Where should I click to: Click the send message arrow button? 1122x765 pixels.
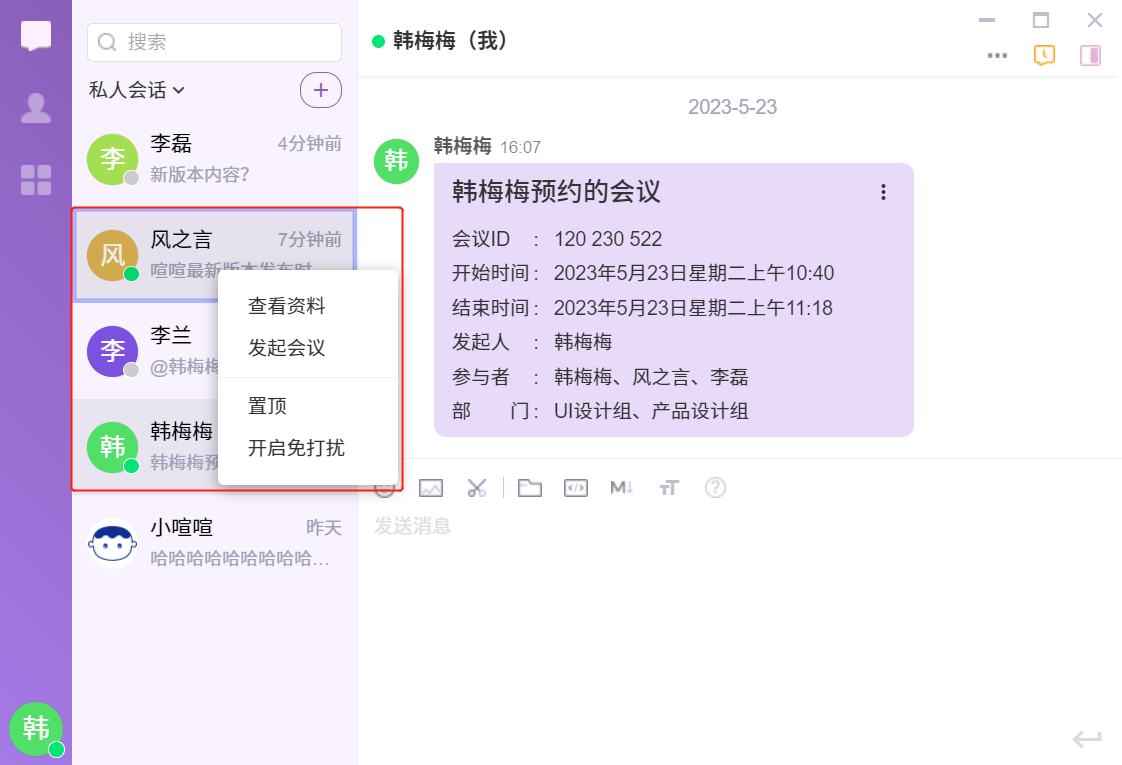[x=1087, y=739]
